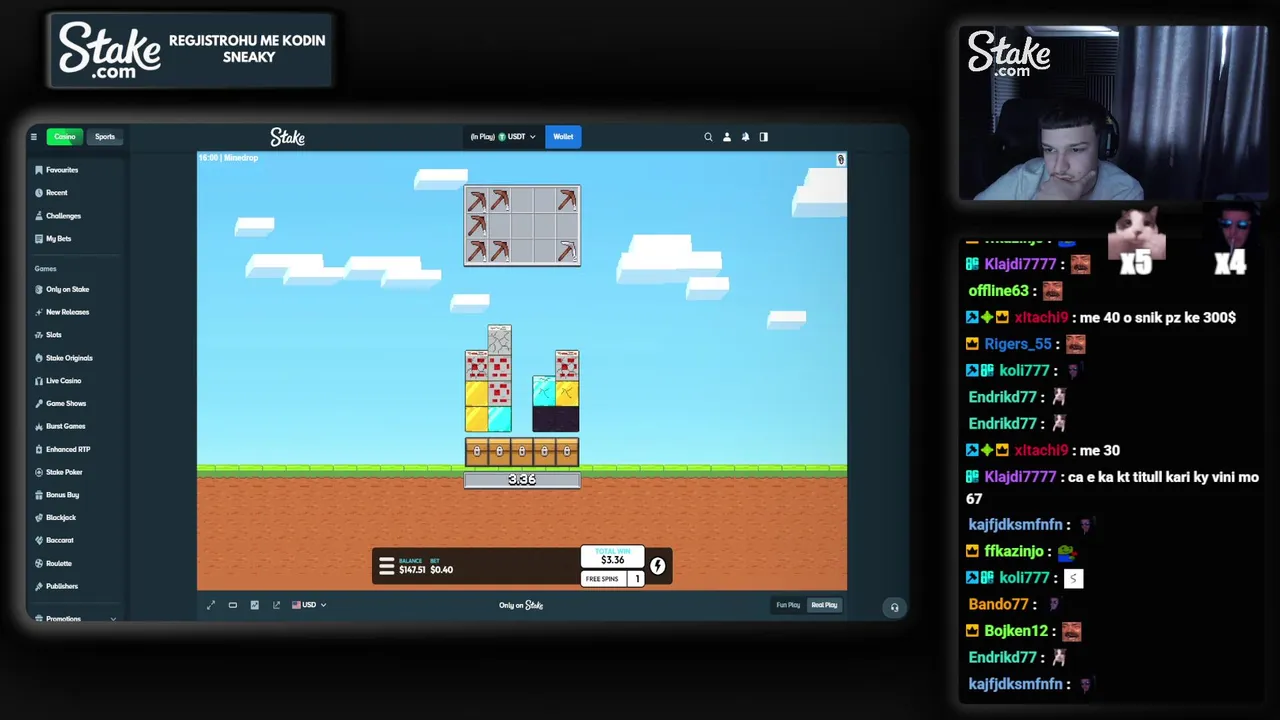Expand the USDT balance currency dropdown
Viewport: 1280px width, 720px height.
[x=503, y=137]
